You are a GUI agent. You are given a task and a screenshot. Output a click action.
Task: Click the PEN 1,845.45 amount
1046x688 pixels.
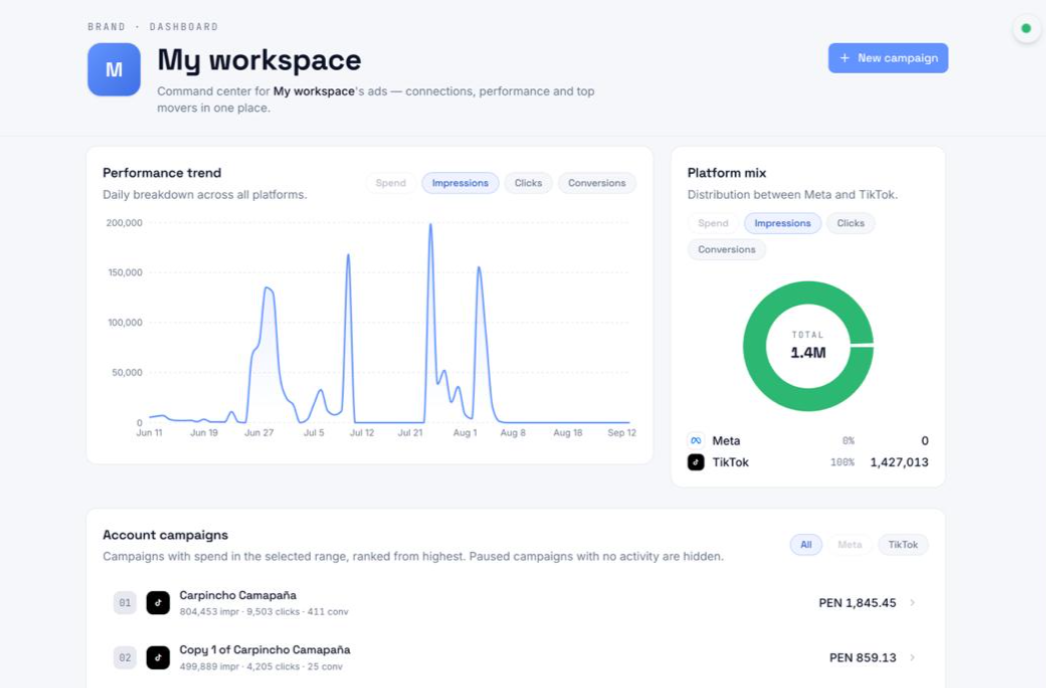[x=857, y=603]
